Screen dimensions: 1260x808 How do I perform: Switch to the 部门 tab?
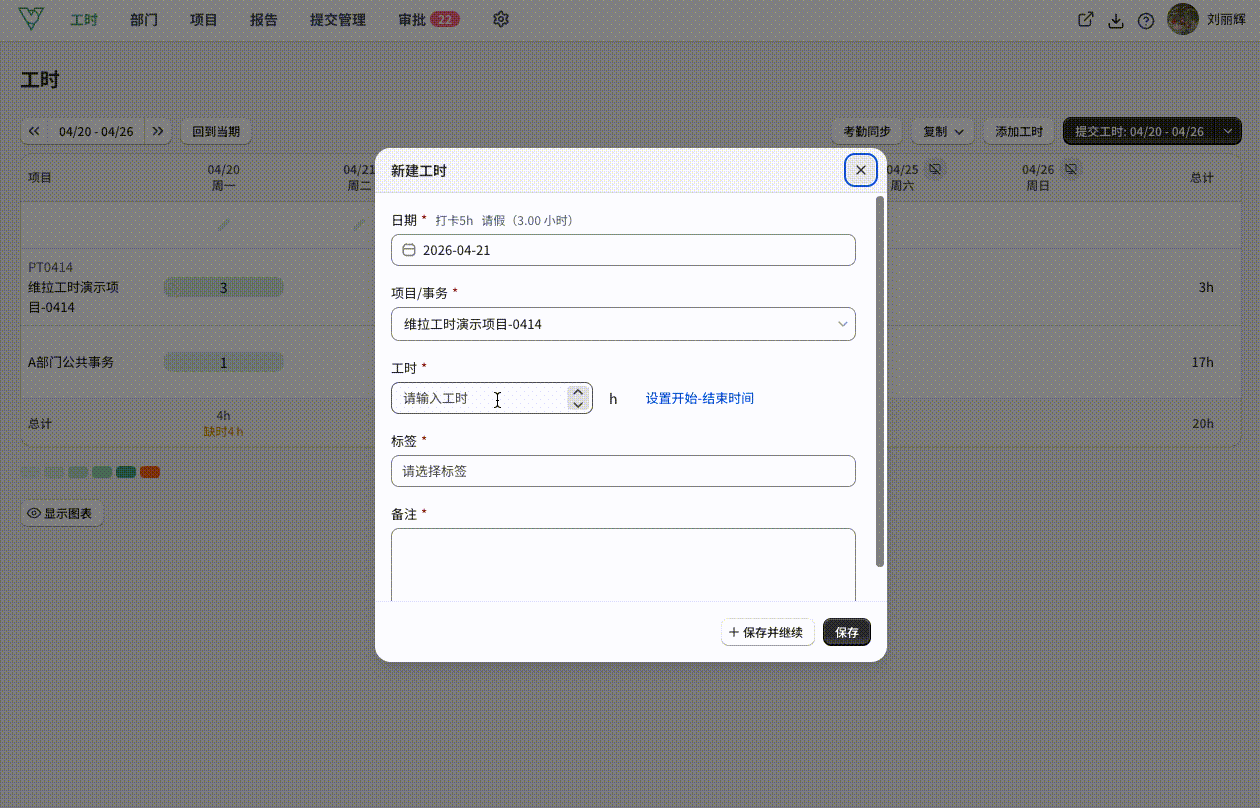pos(144,20)
